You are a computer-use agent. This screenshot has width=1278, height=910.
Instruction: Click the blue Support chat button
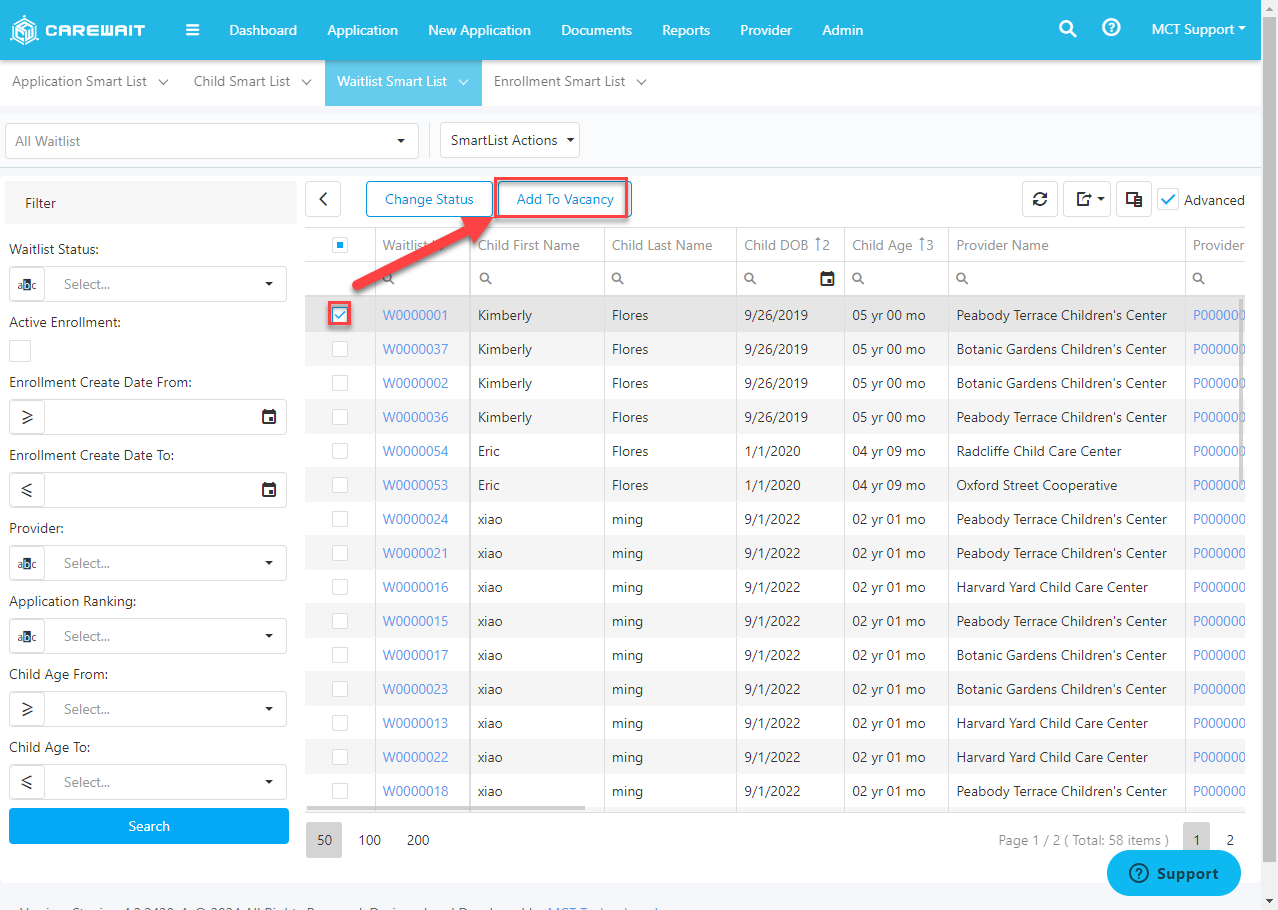[x=1174, y=873]
